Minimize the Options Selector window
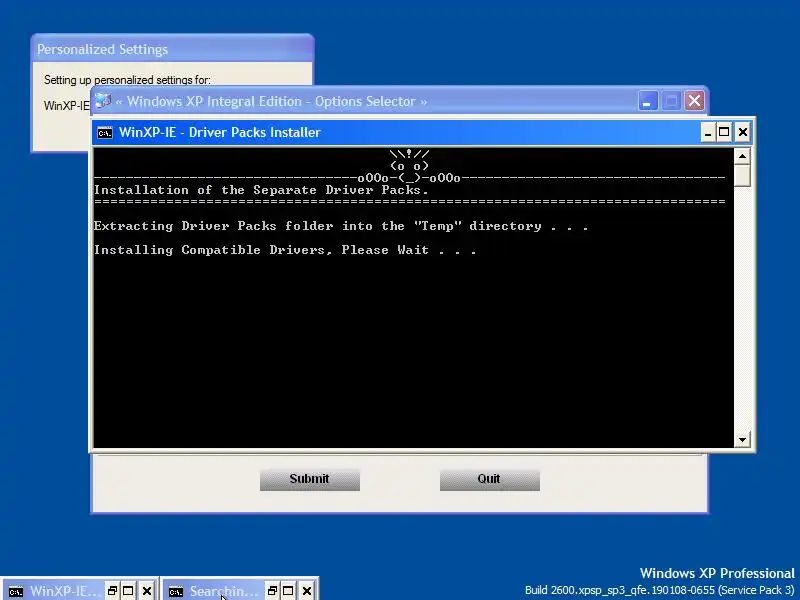This screenshot has height=600, width=800. point(648,101)
